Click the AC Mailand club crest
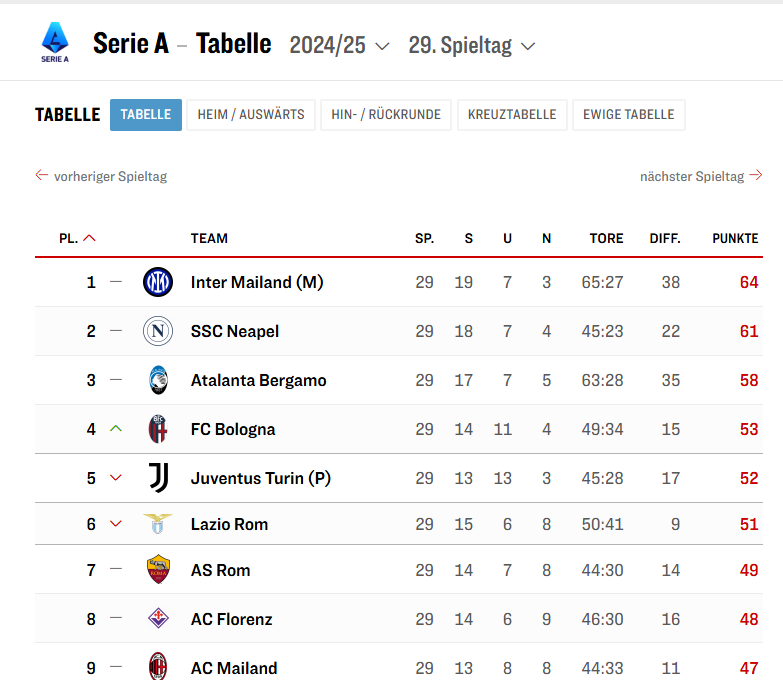 (x=158, y=666)
